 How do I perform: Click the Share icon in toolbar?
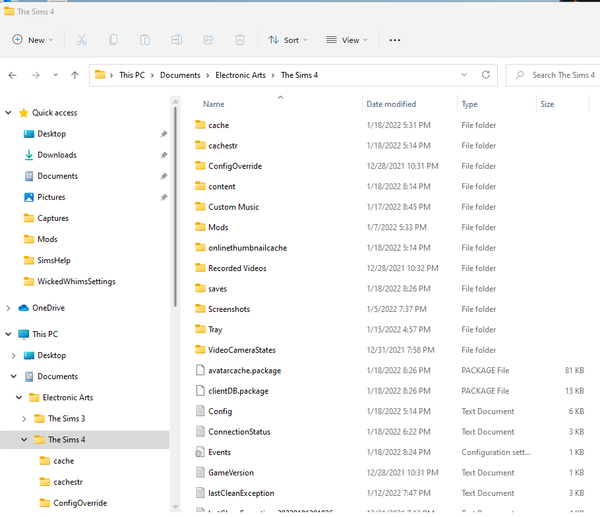pyautogui.click(x=208, y=40)
